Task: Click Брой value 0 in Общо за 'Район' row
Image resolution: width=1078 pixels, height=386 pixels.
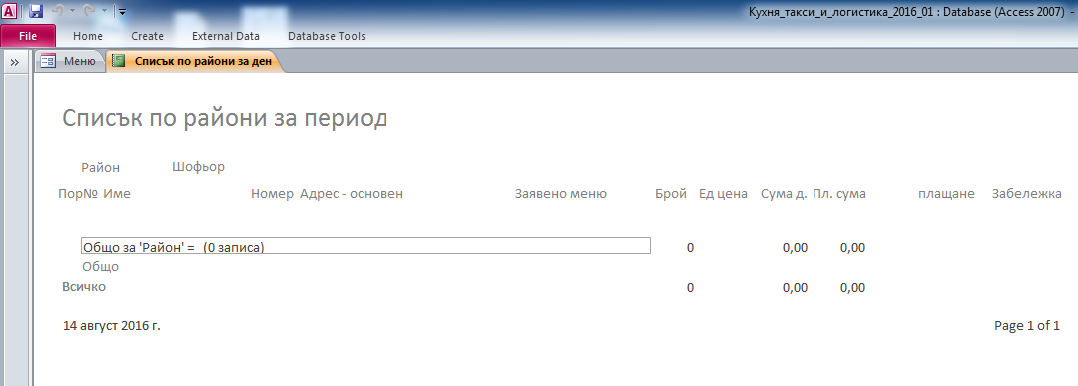Action: pos(690,248)
